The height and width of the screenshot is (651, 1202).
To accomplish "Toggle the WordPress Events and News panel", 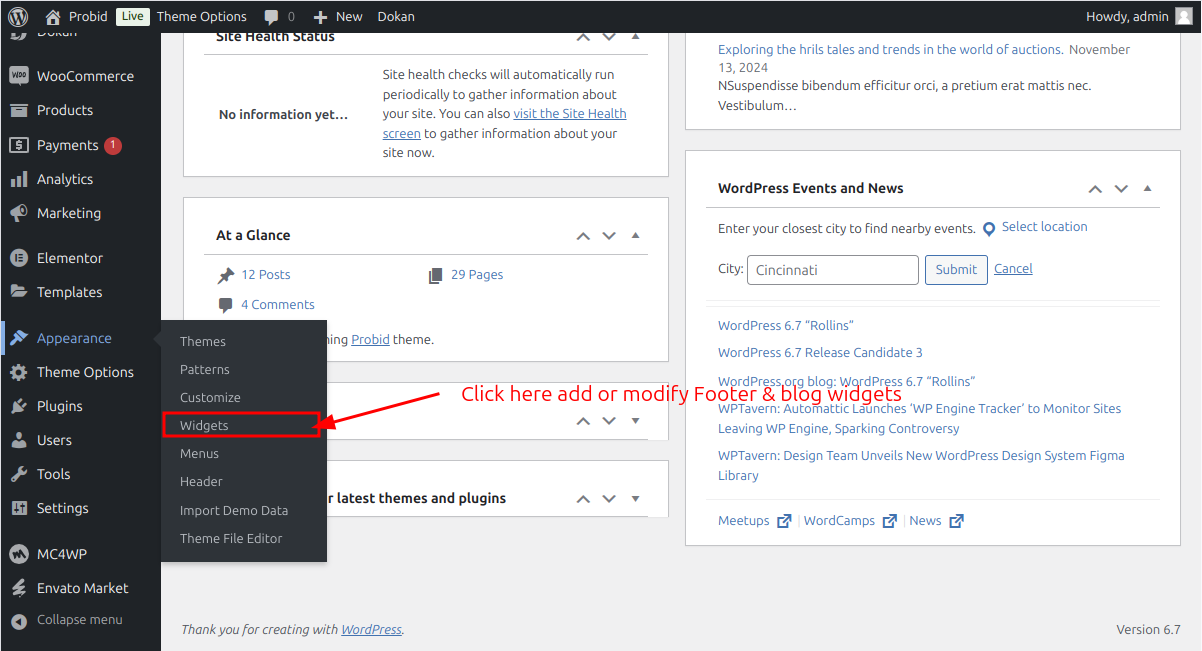I will tap(1147, 189).
